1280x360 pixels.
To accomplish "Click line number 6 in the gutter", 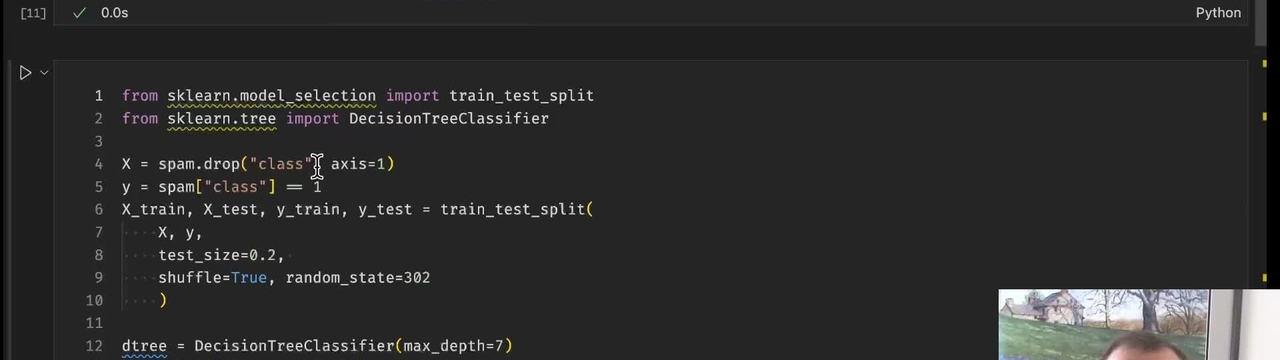I will [98, 210].
